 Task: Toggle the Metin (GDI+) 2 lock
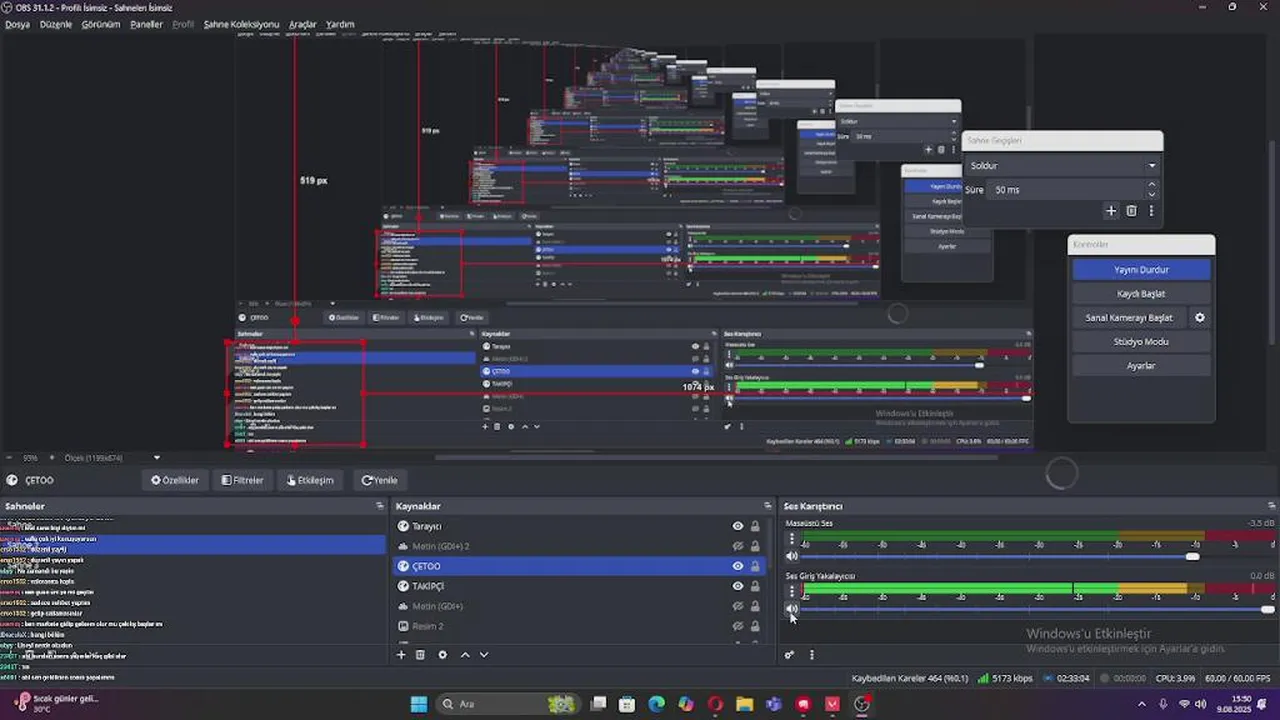click(755, 546)
